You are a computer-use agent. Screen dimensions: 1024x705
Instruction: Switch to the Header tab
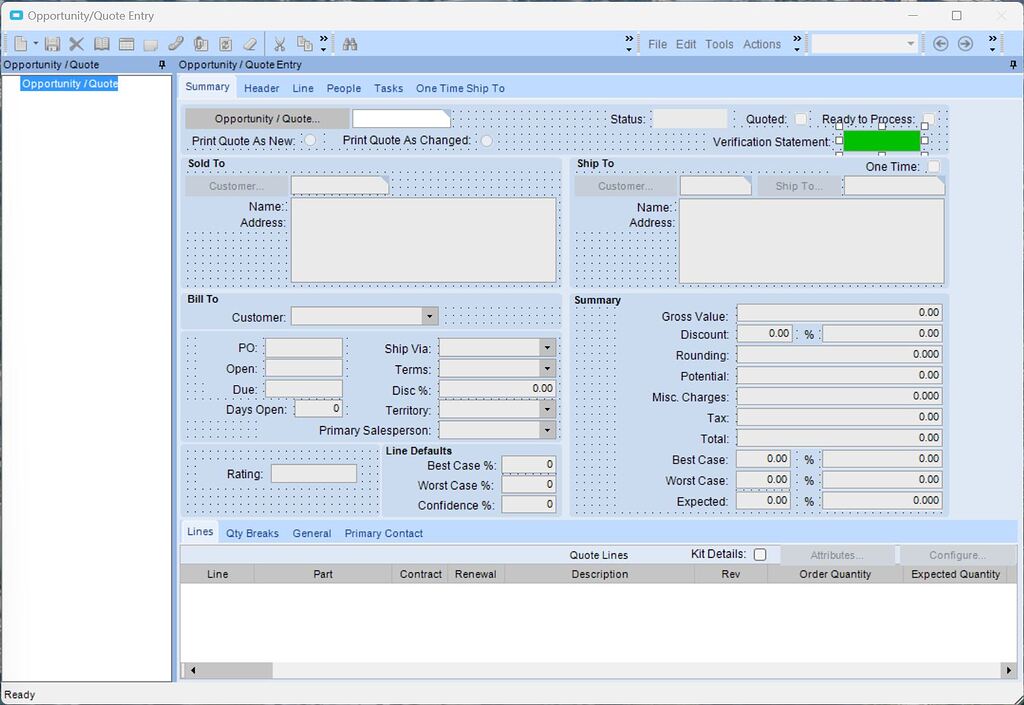tap(261, 88)
